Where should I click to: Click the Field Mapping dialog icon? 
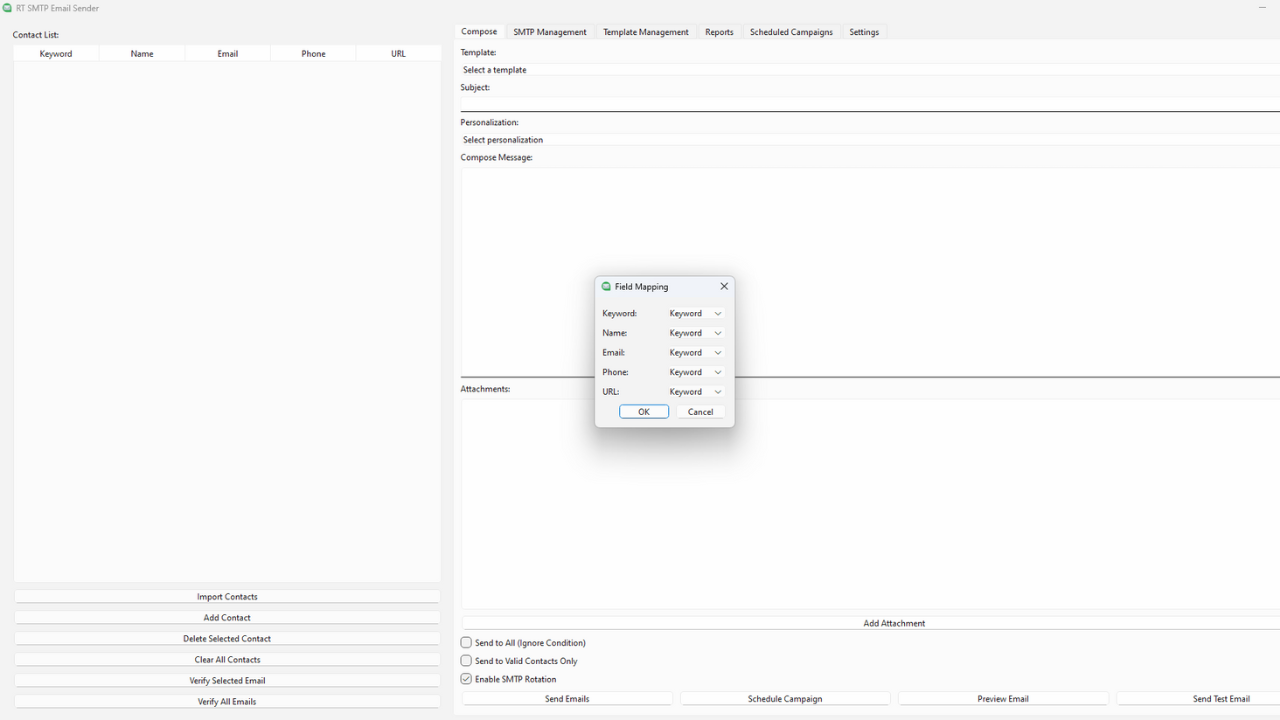[x=606, y=286]
